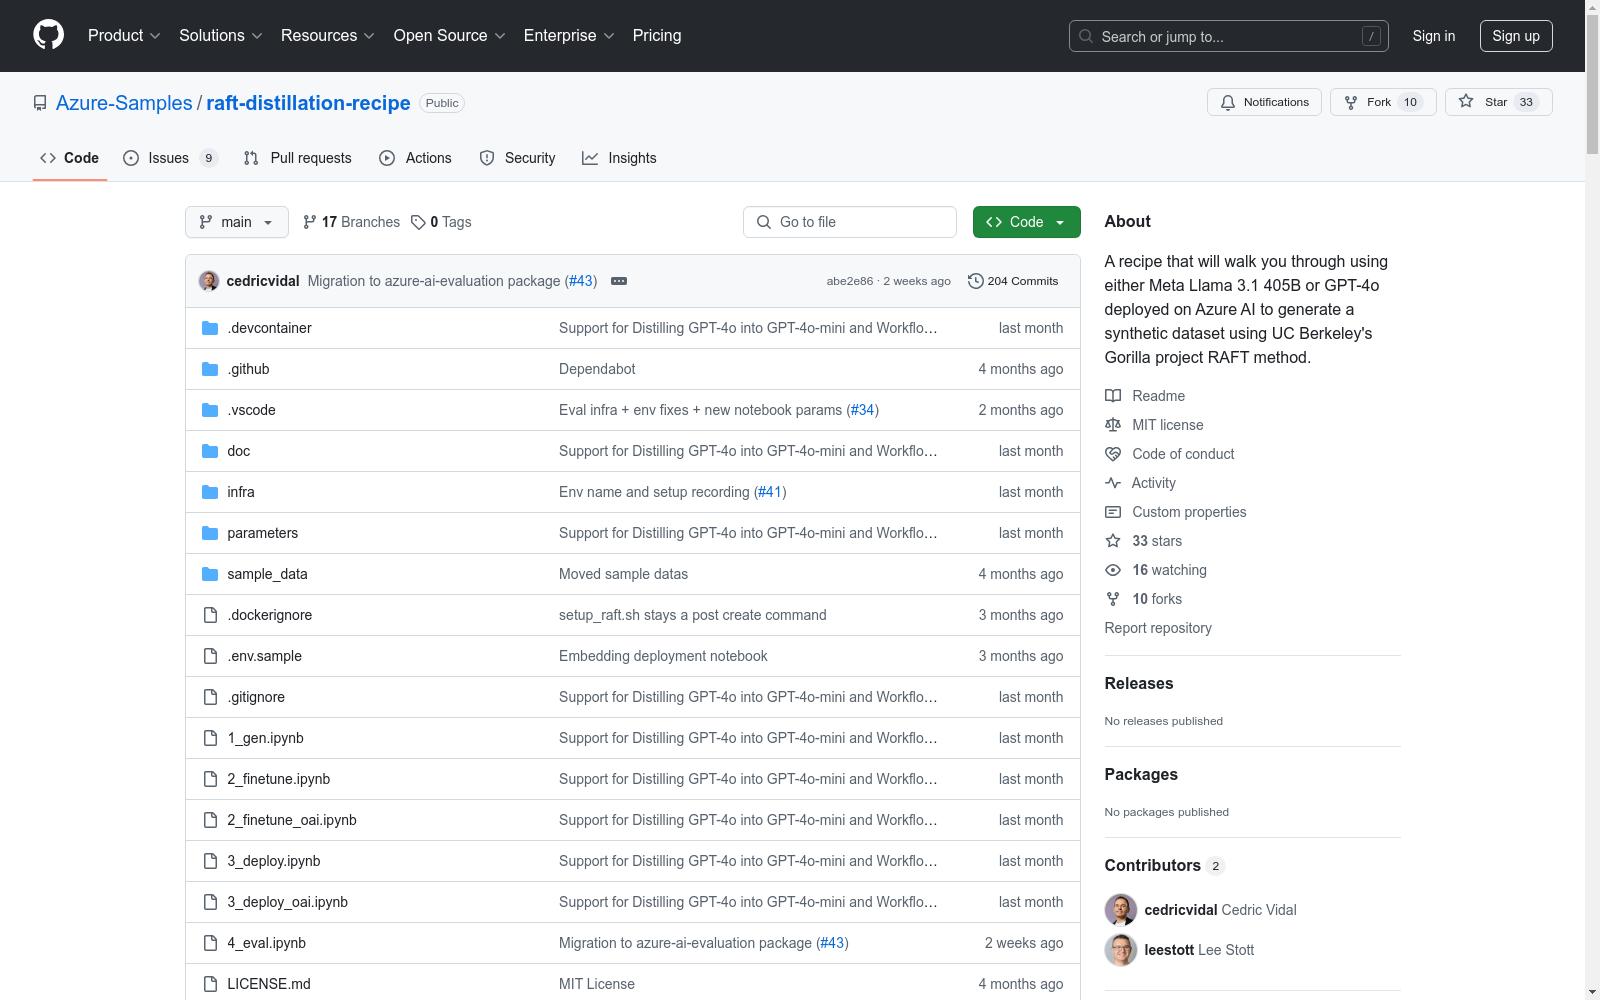Open the GitHub homepage via the Octocat logo
1600x1000 pixels.
(x=48, y=35)
